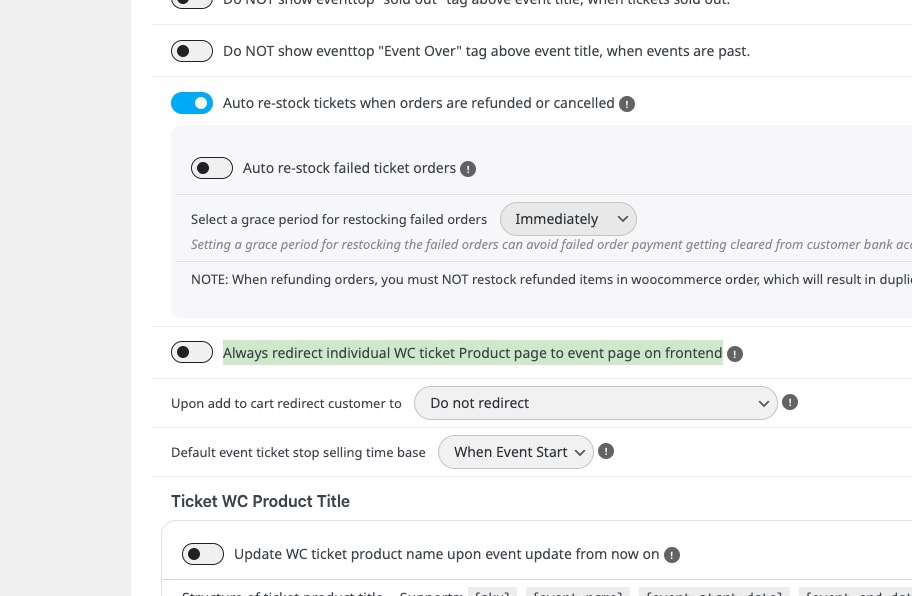This screenshot has height=596, width=912.
Task: Click the Do NOT show Event Over label text
Action: coord(486,51)
